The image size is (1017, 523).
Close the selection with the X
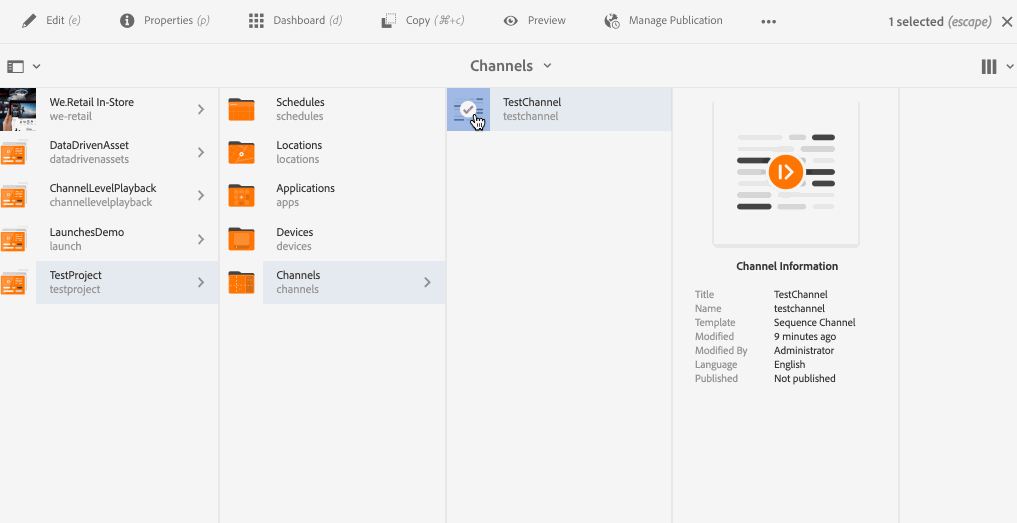(x=1006, y=21)
